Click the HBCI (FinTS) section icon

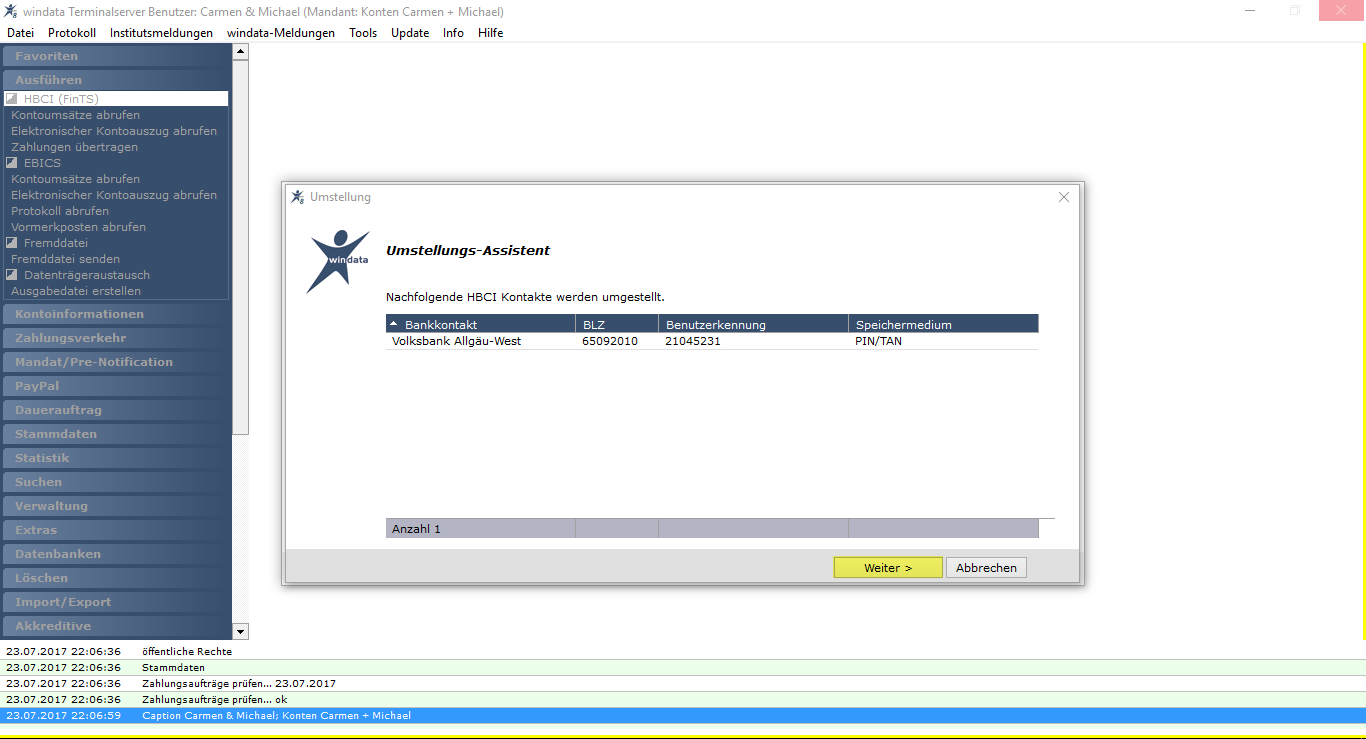click(x=12, y=99)
